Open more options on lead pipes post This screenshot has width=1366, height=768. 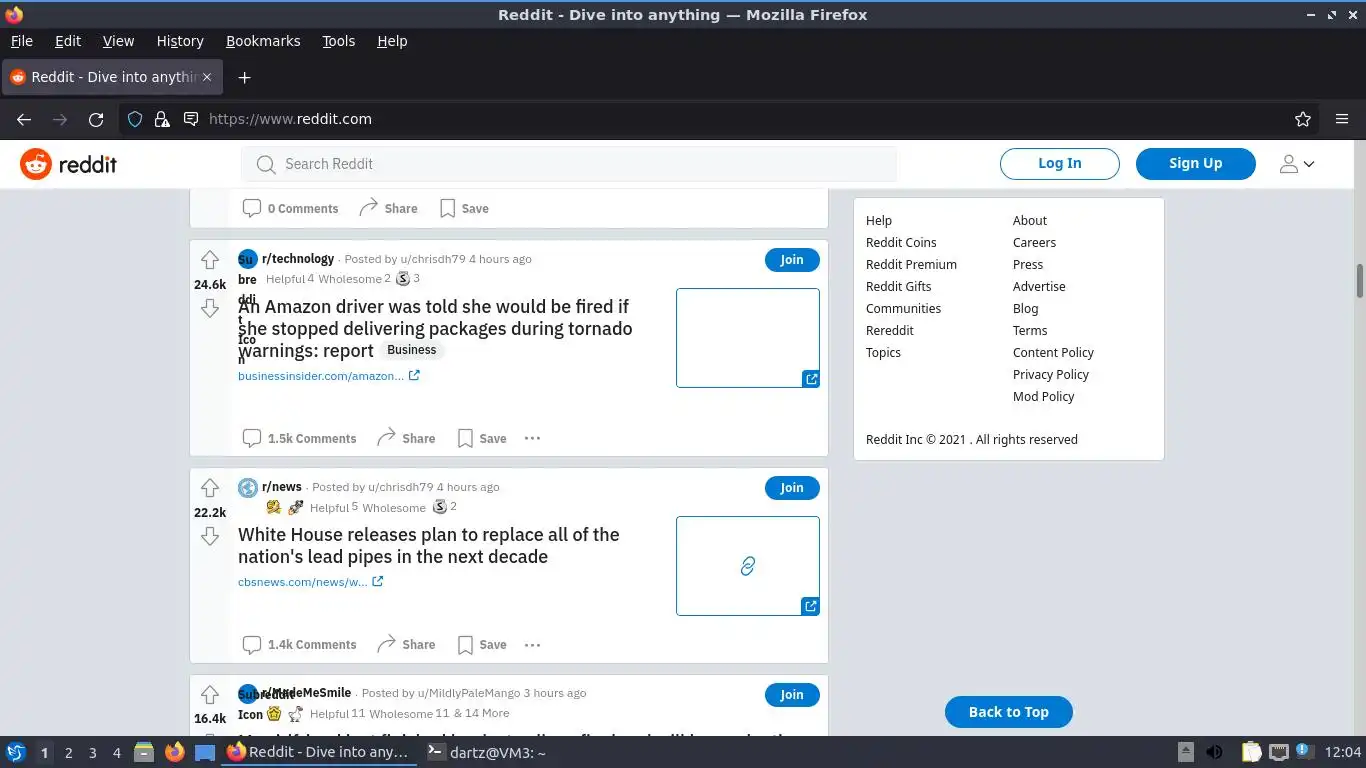click(x=532, y=645)
